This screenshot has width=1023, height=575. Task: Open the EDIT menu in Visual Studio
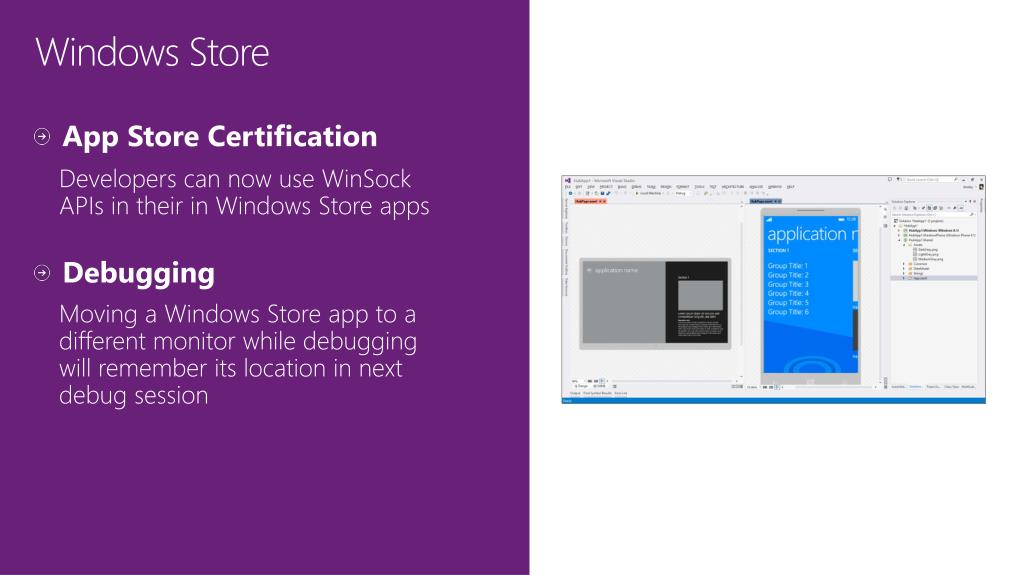(x=578, y=187)
